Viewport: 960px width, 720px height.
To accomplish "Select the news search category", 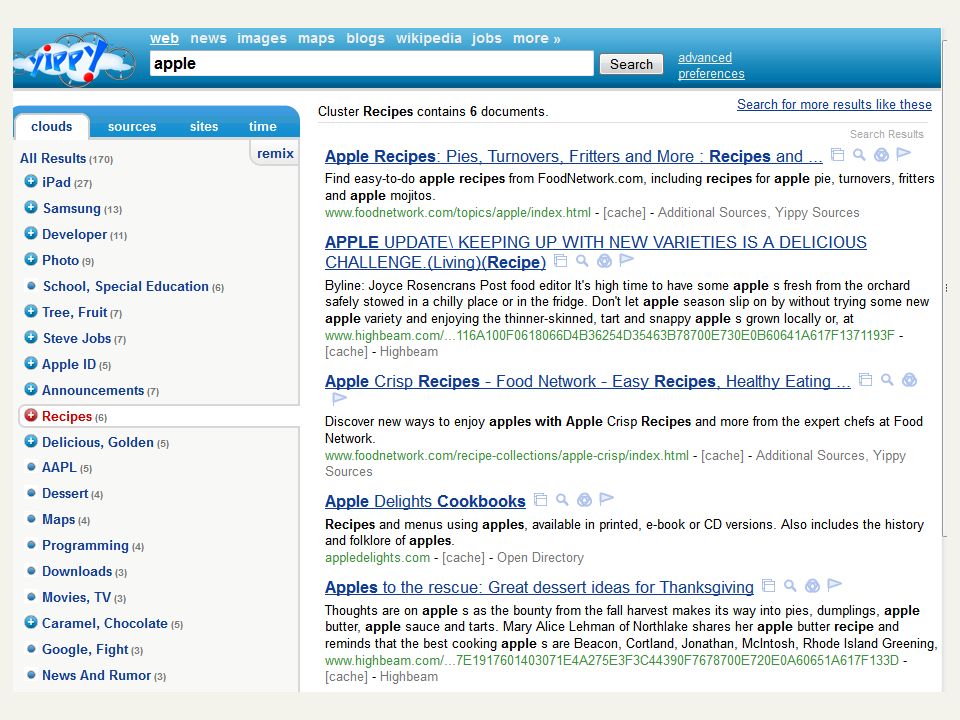I will point(208,38).
